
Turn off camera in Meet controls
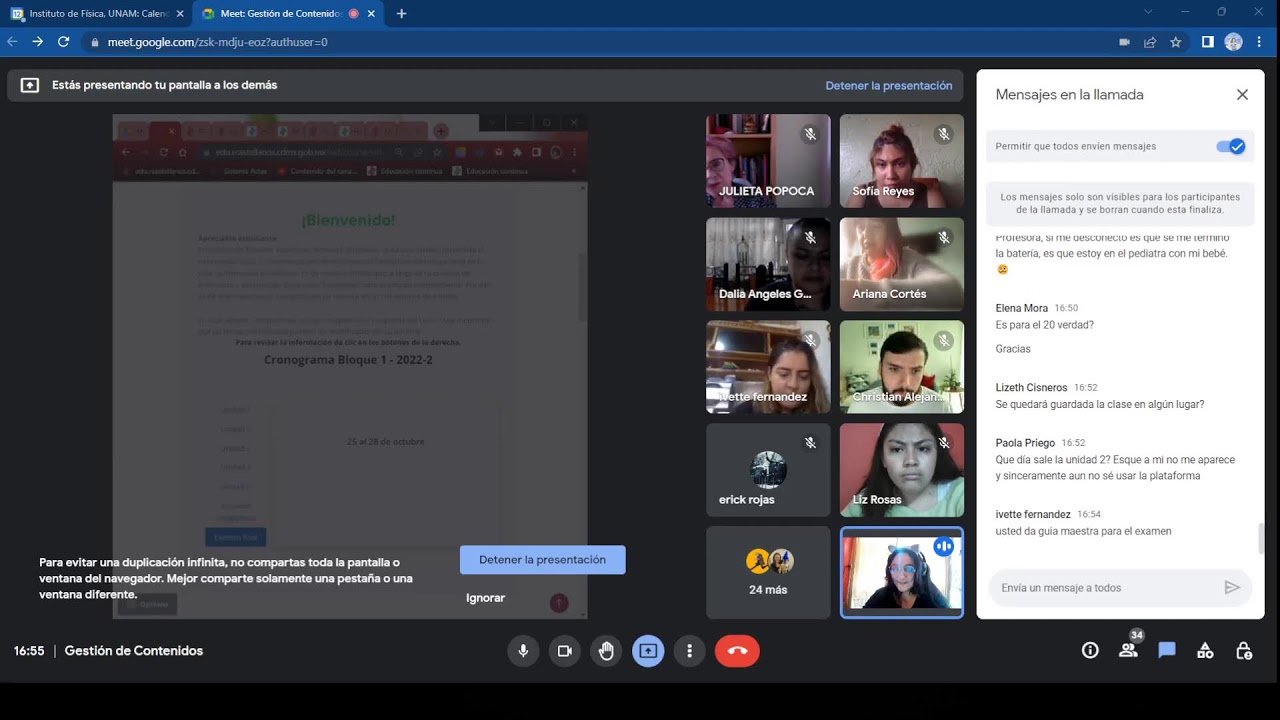pyautogui.click(x=564, y=651)
